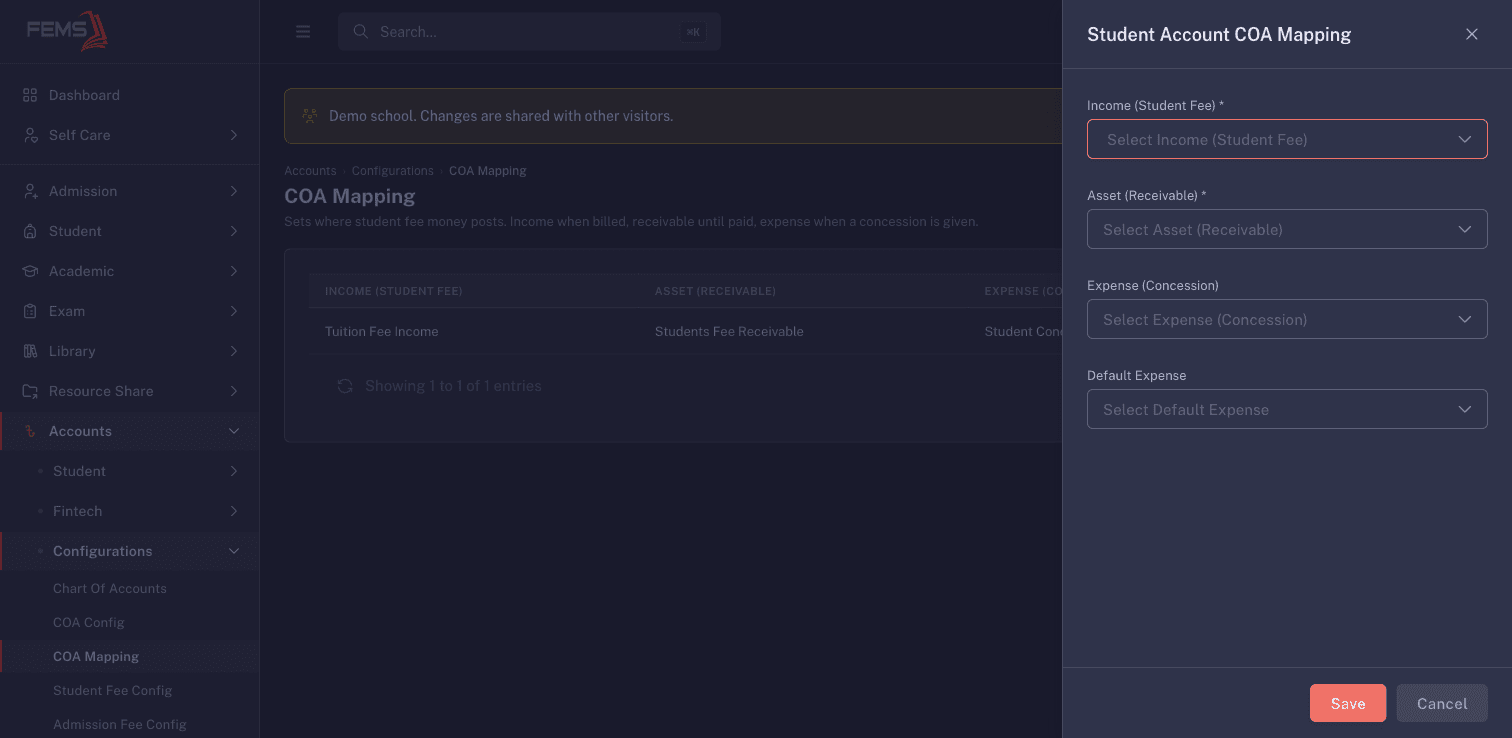Viewport: 1512px width, 738px height.
Task: Collapse the Accounts menu chevron
Action: 234,431
